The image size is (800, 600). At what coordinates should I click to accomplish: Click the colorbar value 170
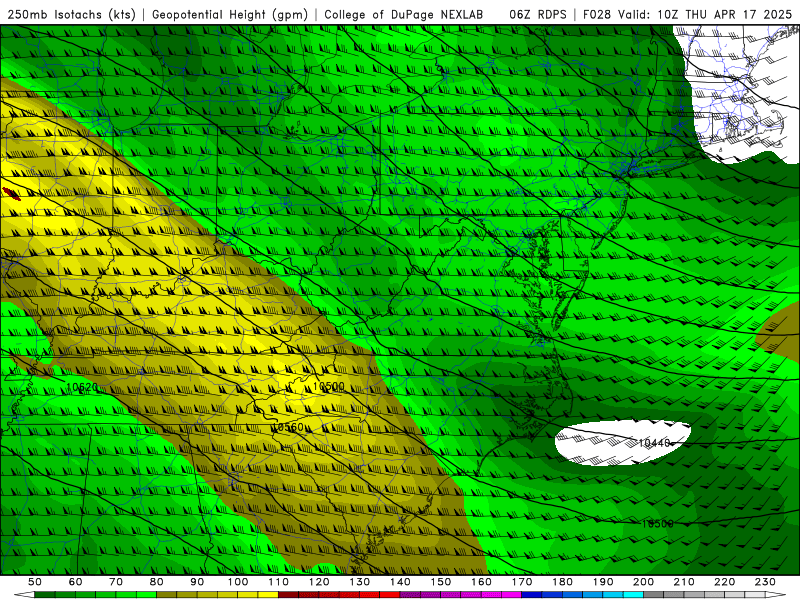tap(522, 582)
